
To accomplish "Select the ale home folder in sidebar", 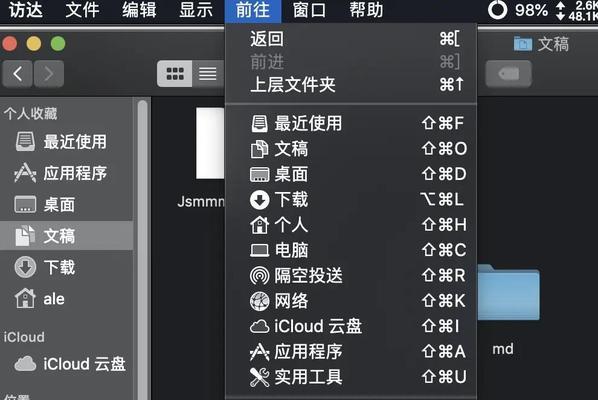I will (x=67, y=299).
